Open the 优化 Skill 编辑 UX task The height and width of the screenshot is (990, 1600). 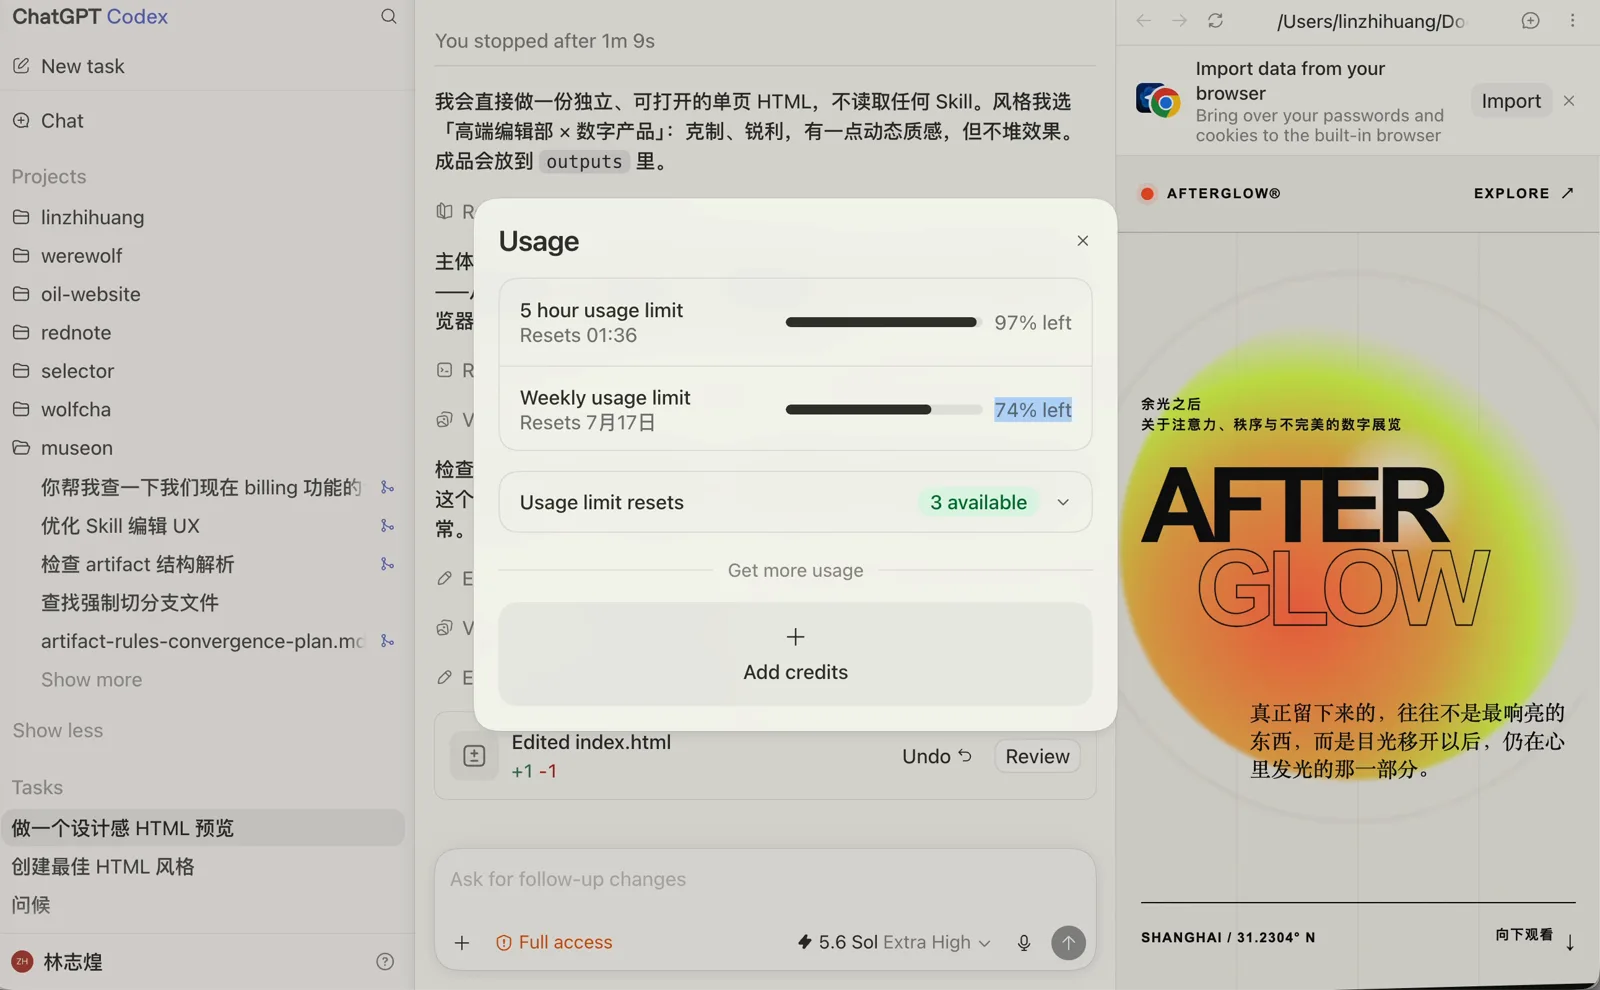click(120, 526)
